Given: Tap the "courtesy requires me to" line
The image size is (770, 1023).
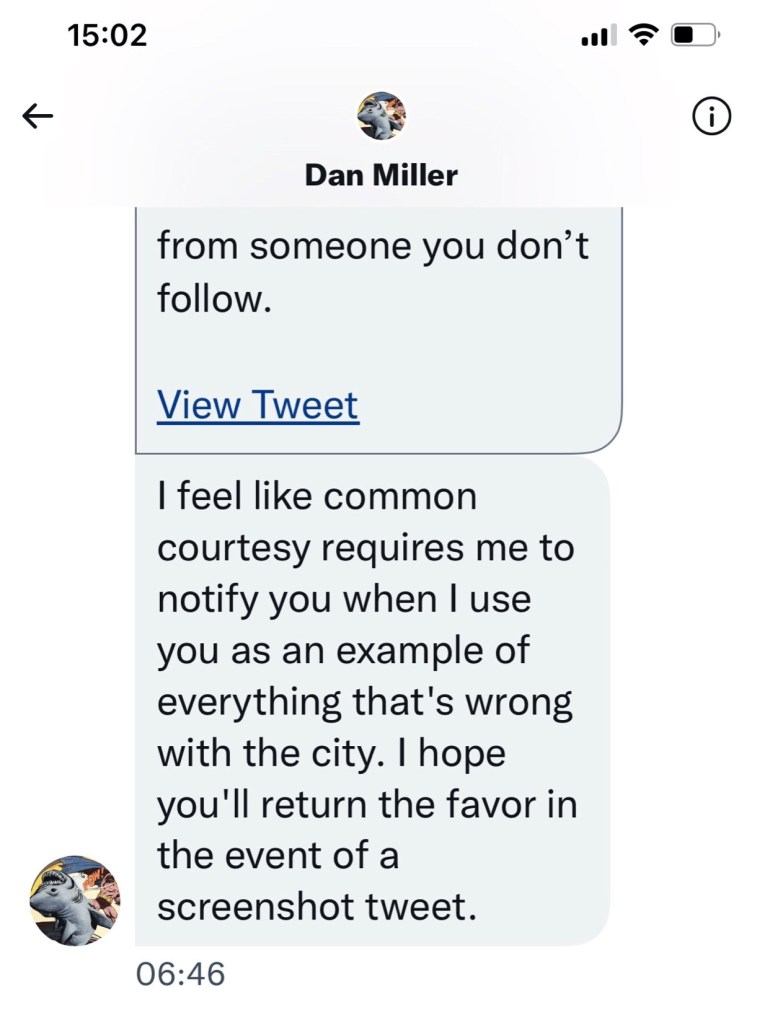Looking at the screenshot, I should (x=366, y=548).
